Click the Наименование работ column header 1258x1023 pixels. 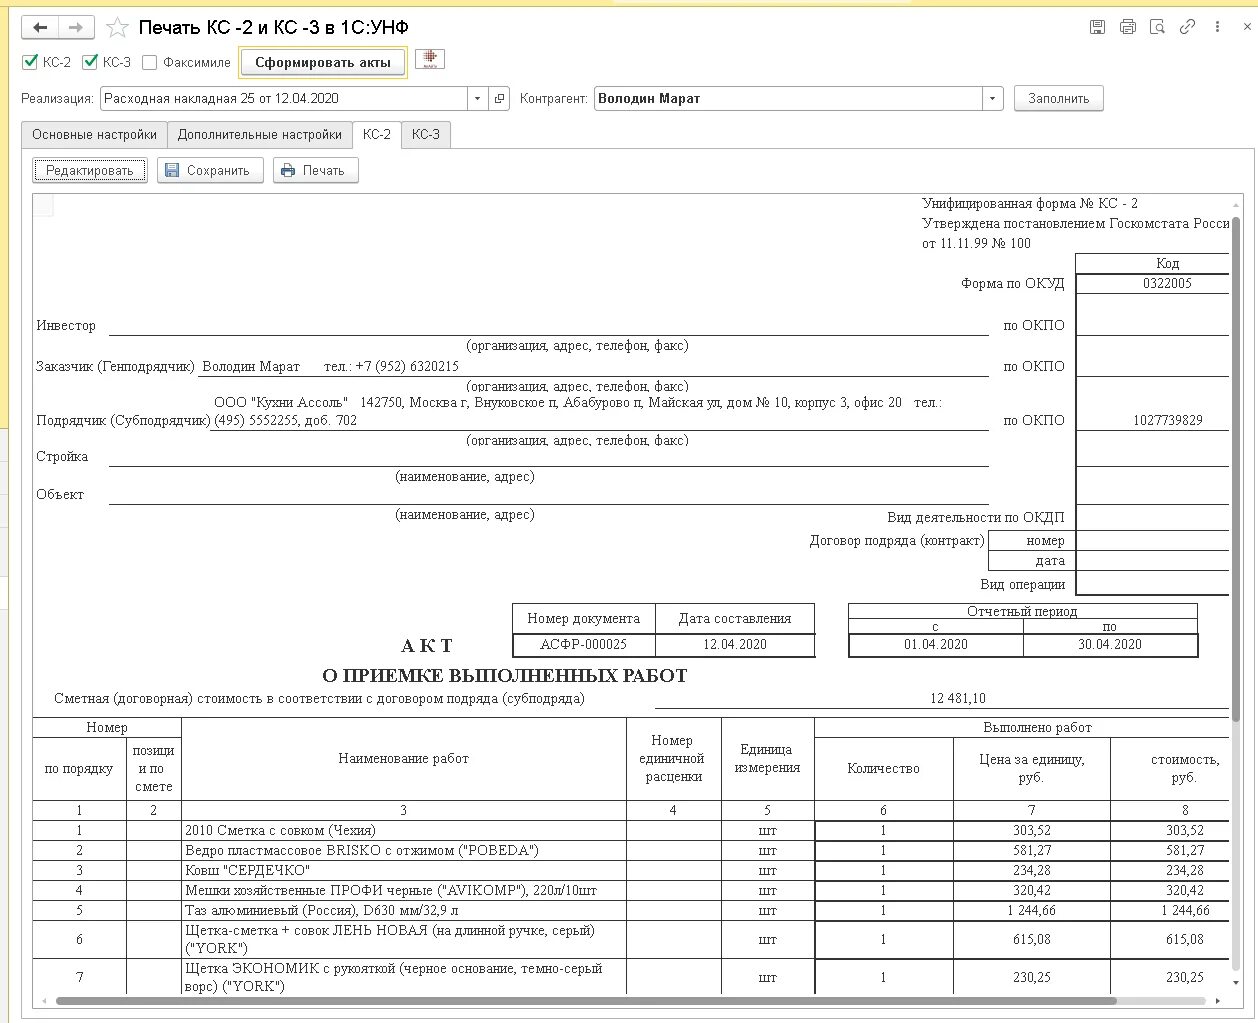pyautogui.click(x=403, y=758)
